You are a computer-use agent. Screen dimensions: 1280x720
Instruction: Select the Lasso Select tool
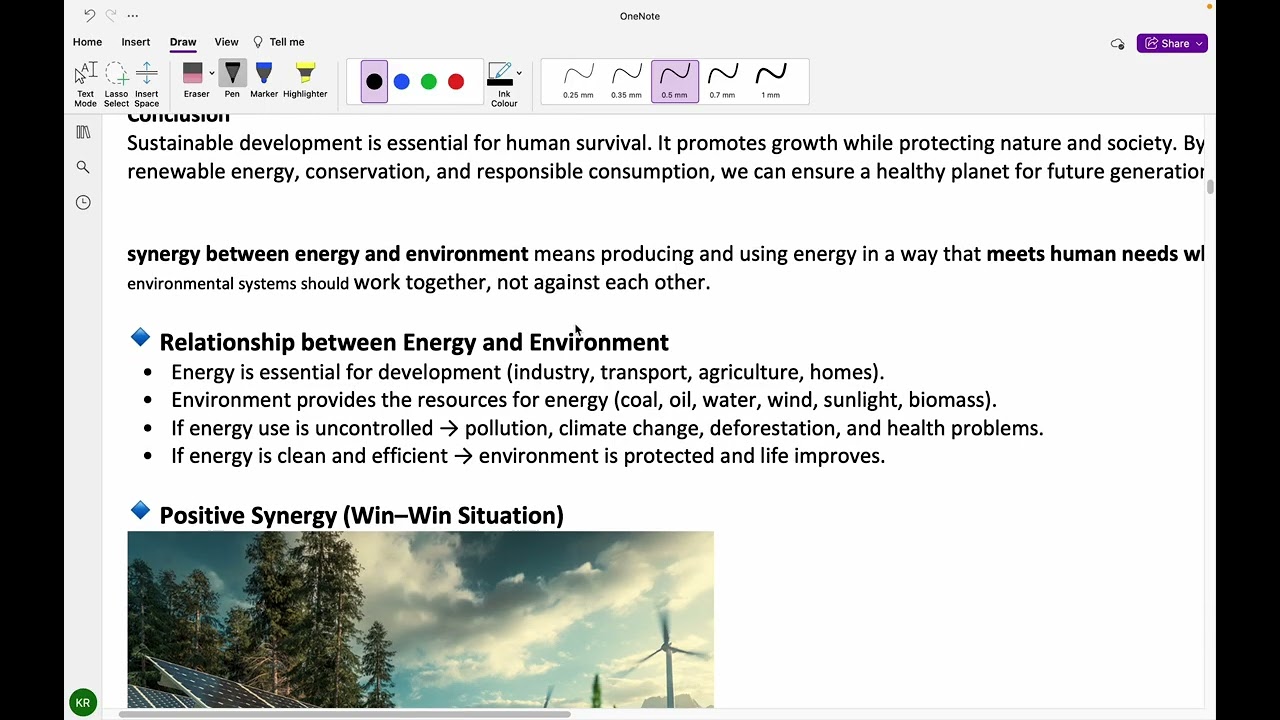pos(116,84)
